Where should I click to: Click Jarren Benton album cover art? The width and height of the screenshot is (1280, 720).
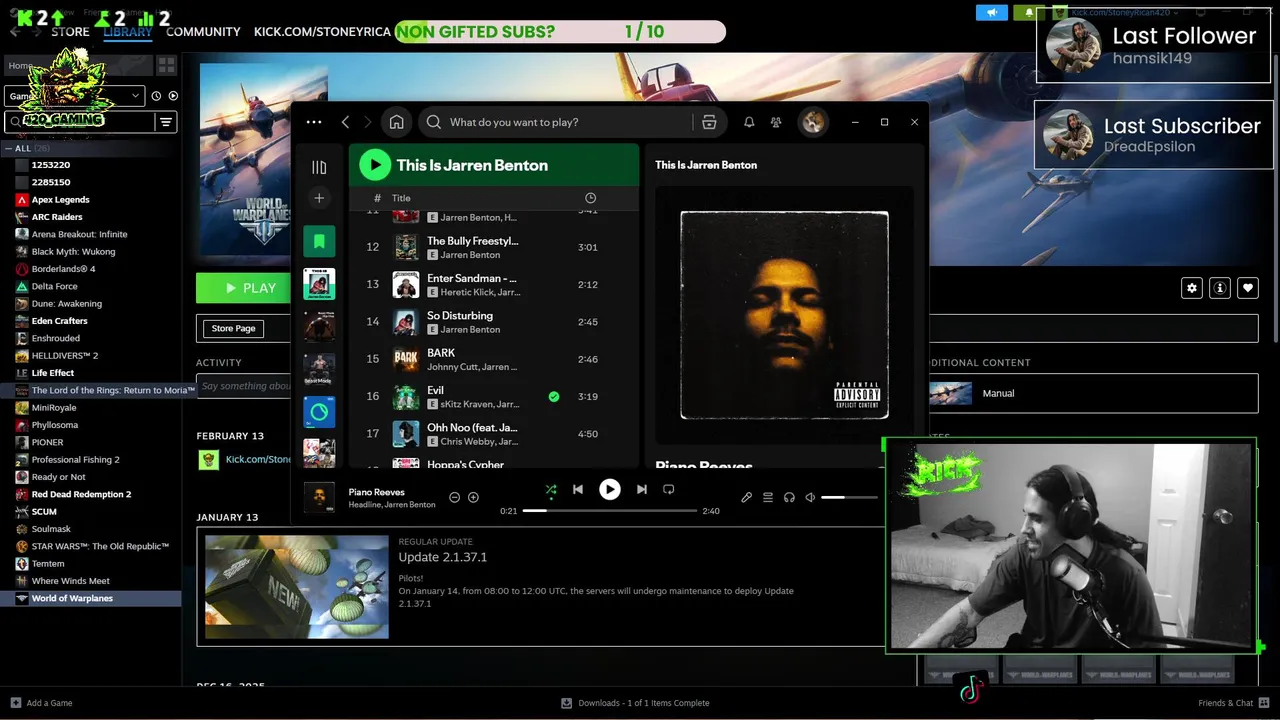pos(784,315)
